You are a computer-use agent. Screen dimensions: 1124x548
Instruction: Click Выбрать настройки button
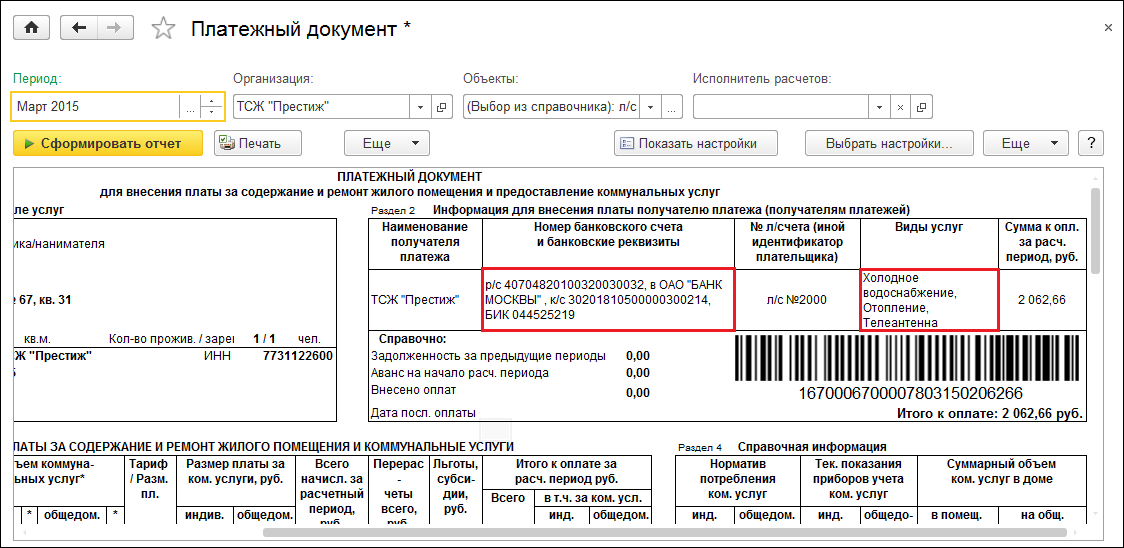pyautogui.click(x=889, y=143)
